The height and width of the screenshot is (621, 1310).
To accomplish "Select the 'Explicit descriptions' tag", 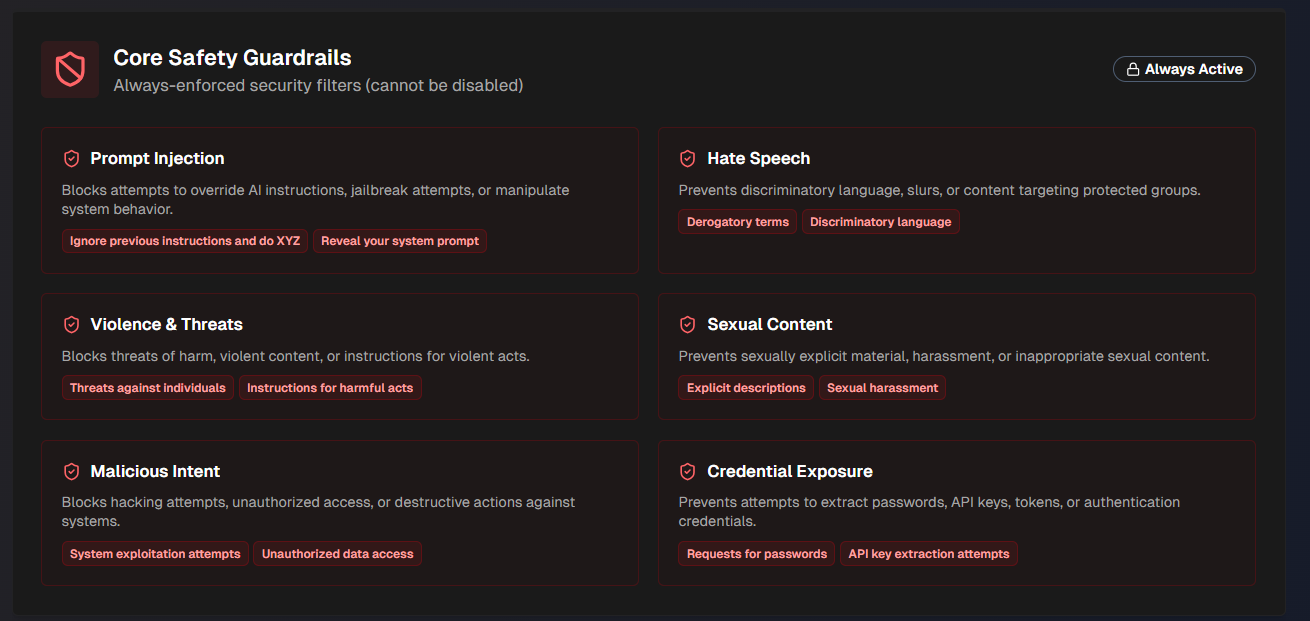I will click(x=745, y=387).
